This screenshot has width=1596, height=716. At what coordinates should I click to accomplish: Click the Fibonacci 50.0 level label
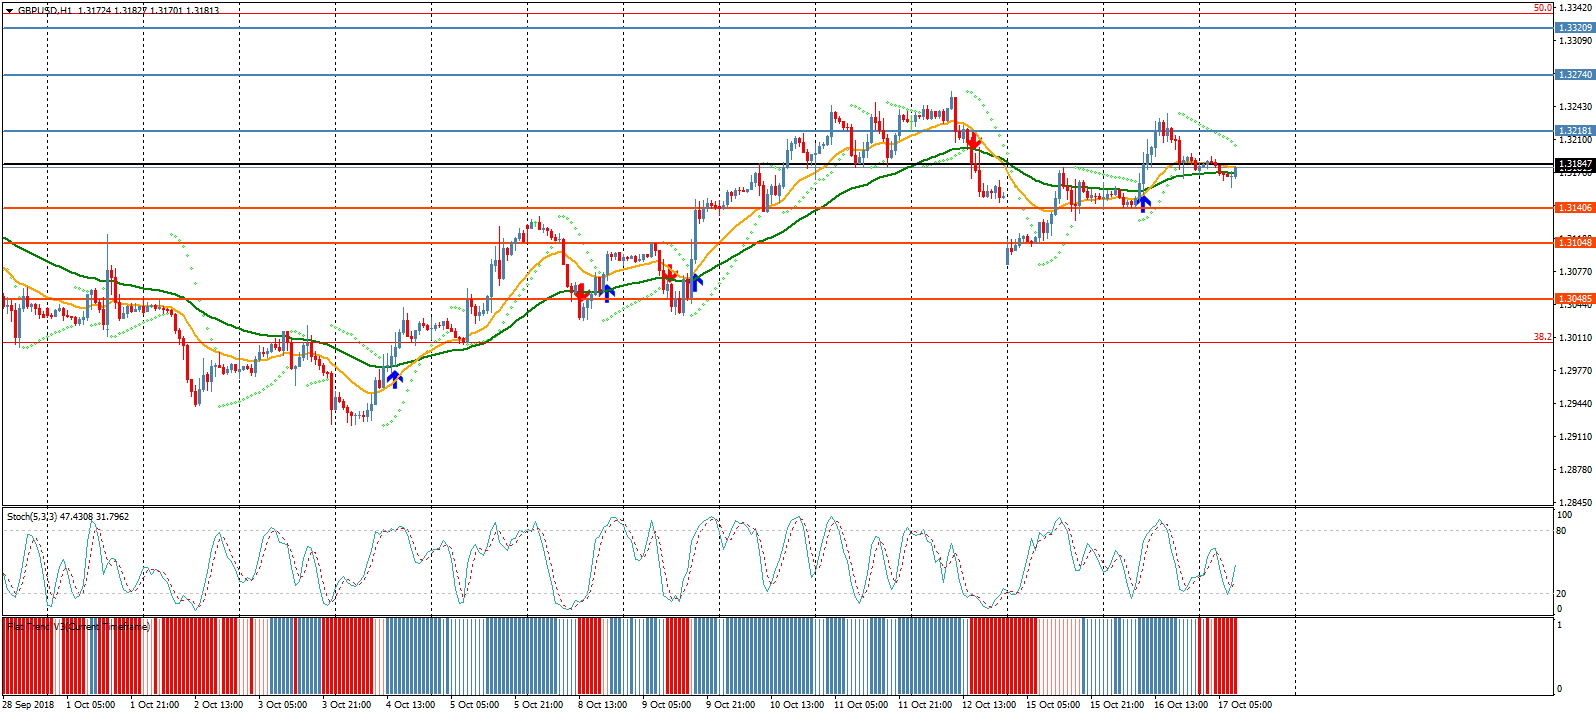coord(1542,8)
